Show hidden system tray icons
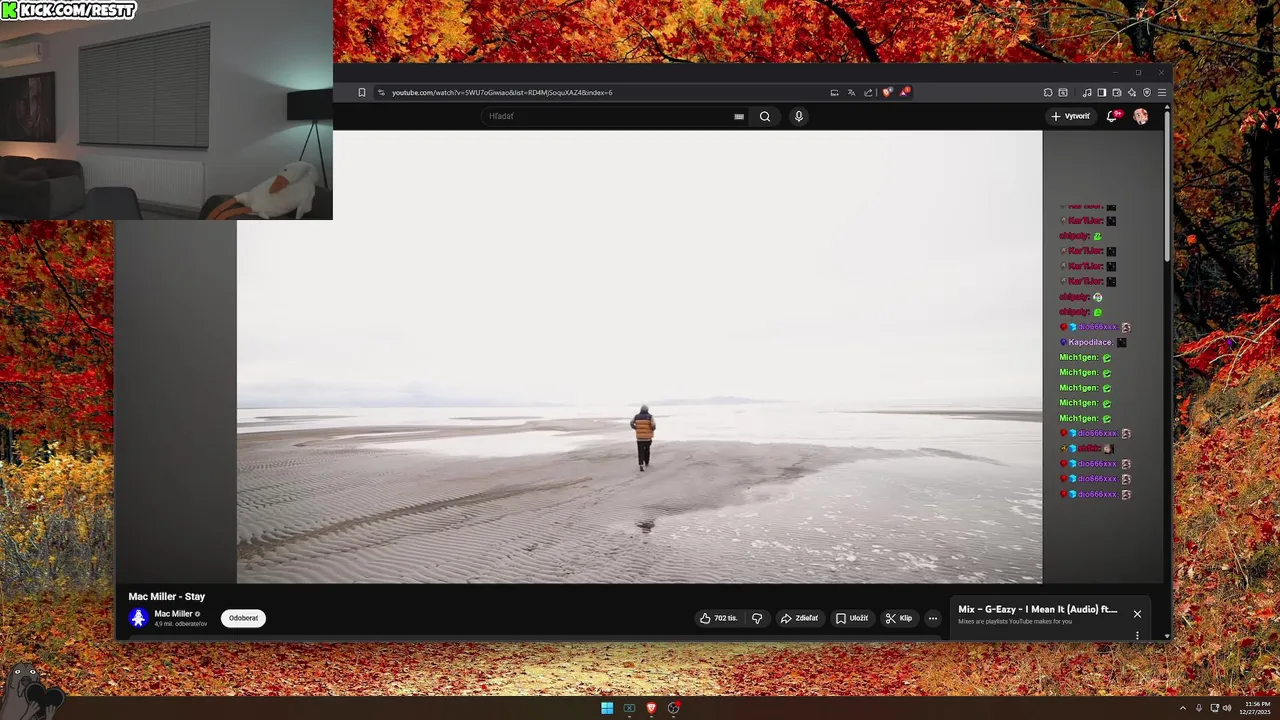This screenshot has height=720, width=1280. [1183, 708]
